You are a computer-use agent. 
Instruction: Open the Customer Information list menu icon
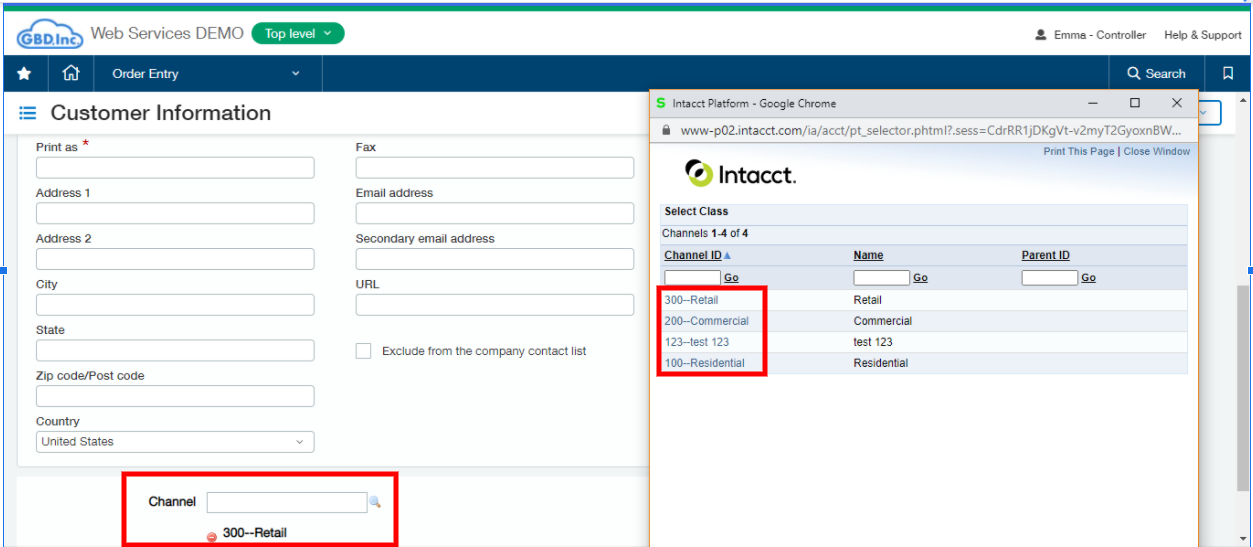coord(28,113)
